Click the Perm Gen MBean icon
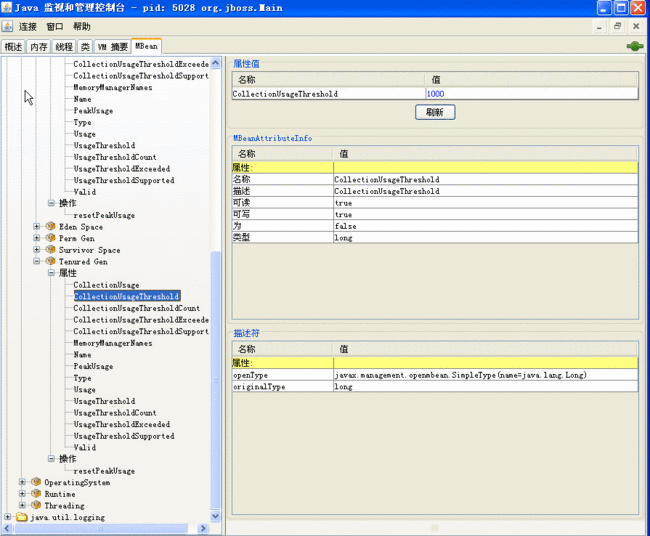 (x=51, y=238)
